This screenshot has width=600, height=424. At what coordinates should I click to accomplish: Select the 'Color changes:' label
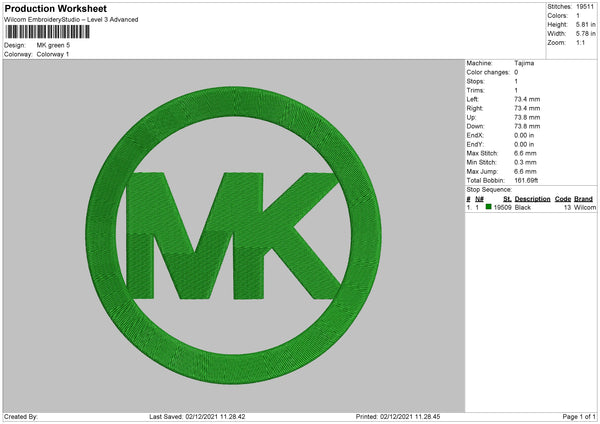click(x=488, y=72)
